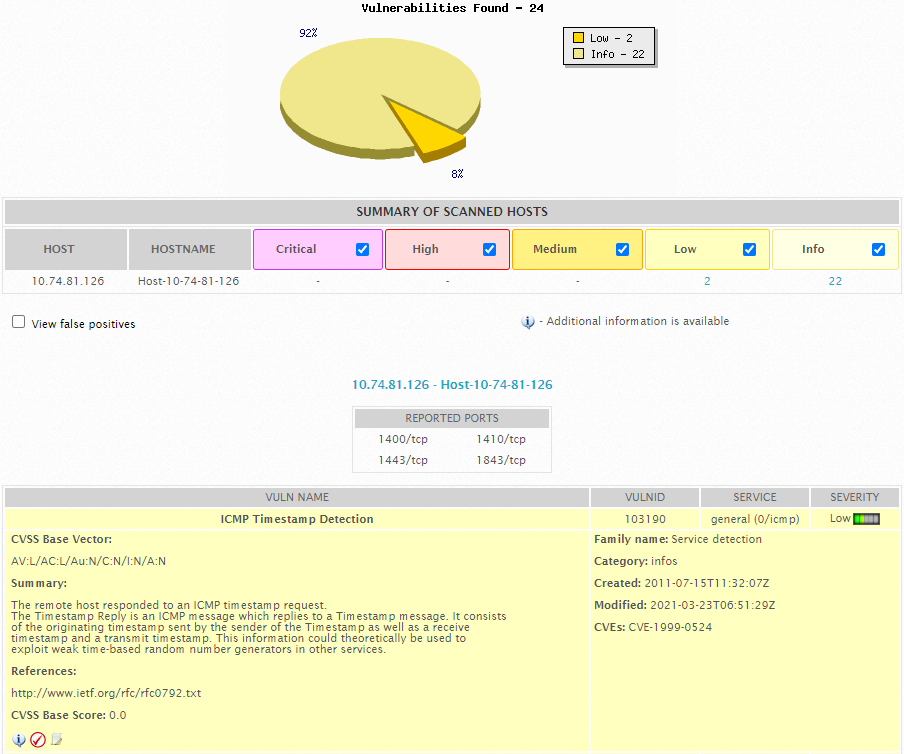This screenshot has width=904, height=754.
Task: Select reported port 1843/tcp
Action: (x=501, y=460)
